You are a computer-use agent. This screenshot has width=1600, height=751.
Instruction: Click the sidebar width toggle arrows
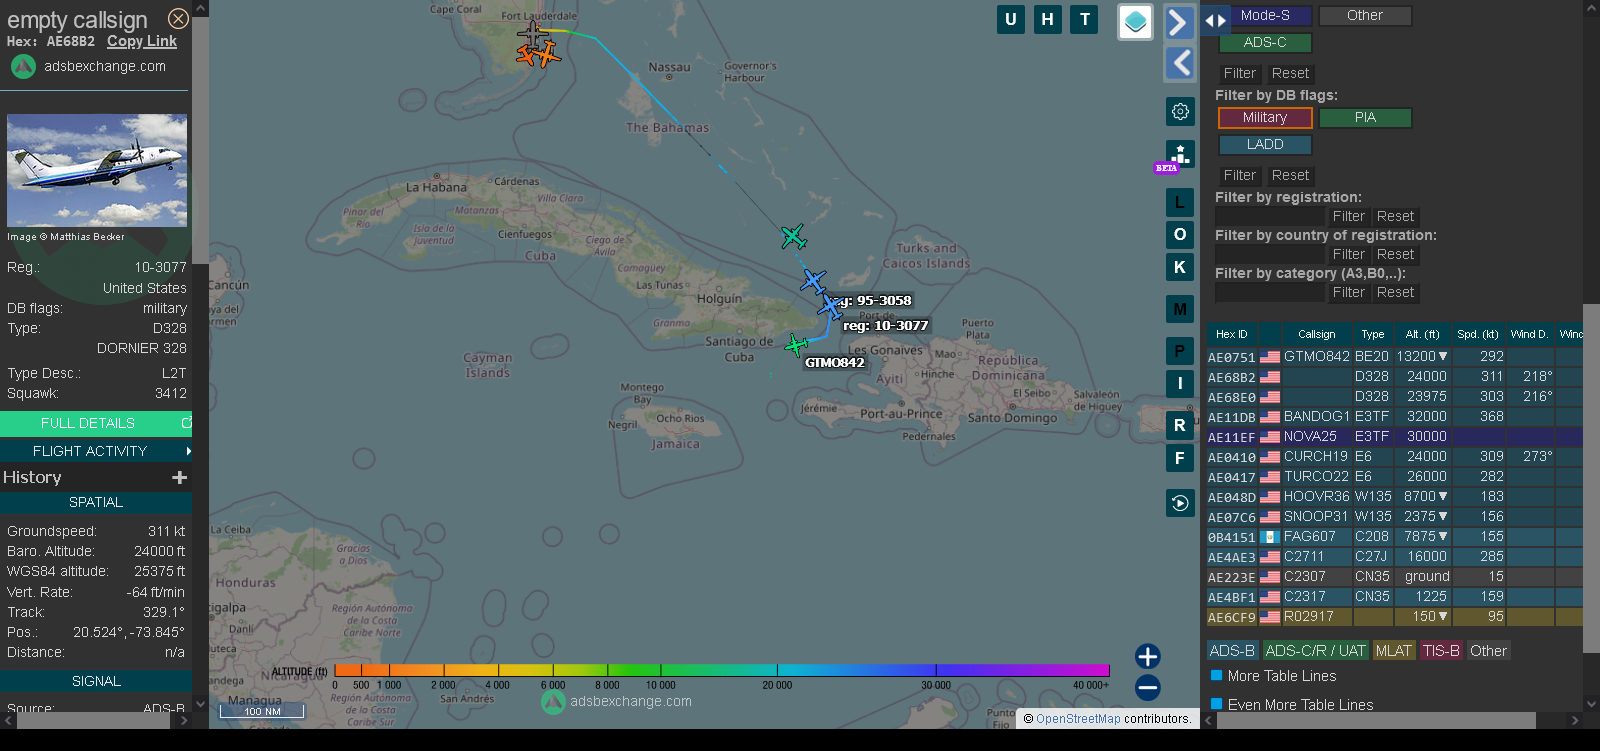pyautogui.click(x=1215, y=20)
